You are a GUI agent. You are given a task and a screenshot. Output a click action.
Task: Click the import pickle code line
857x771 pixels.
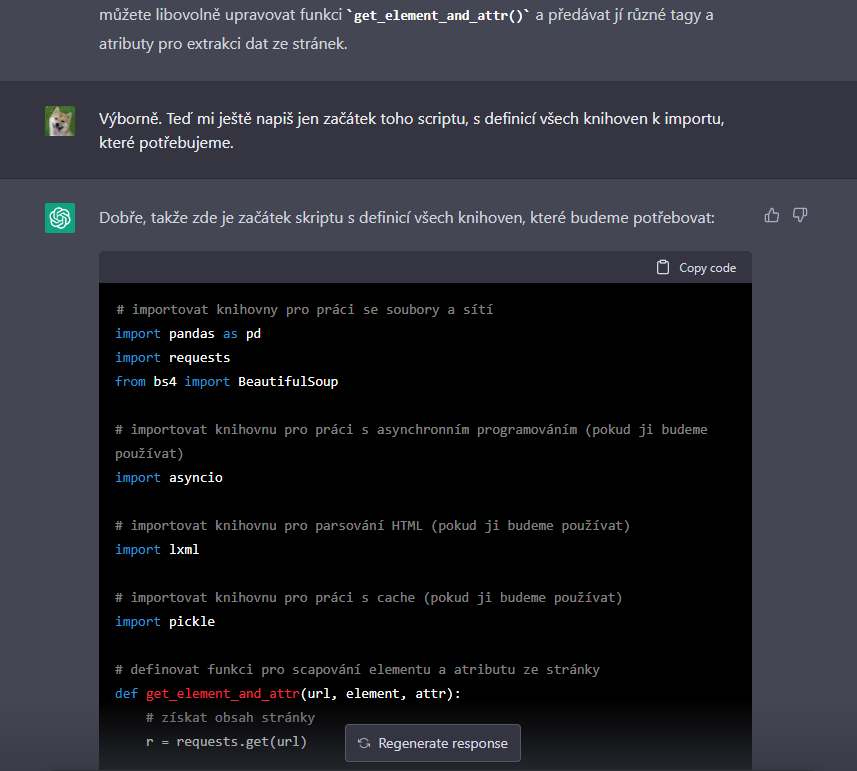pyautogui.click(x=165, y=621)
